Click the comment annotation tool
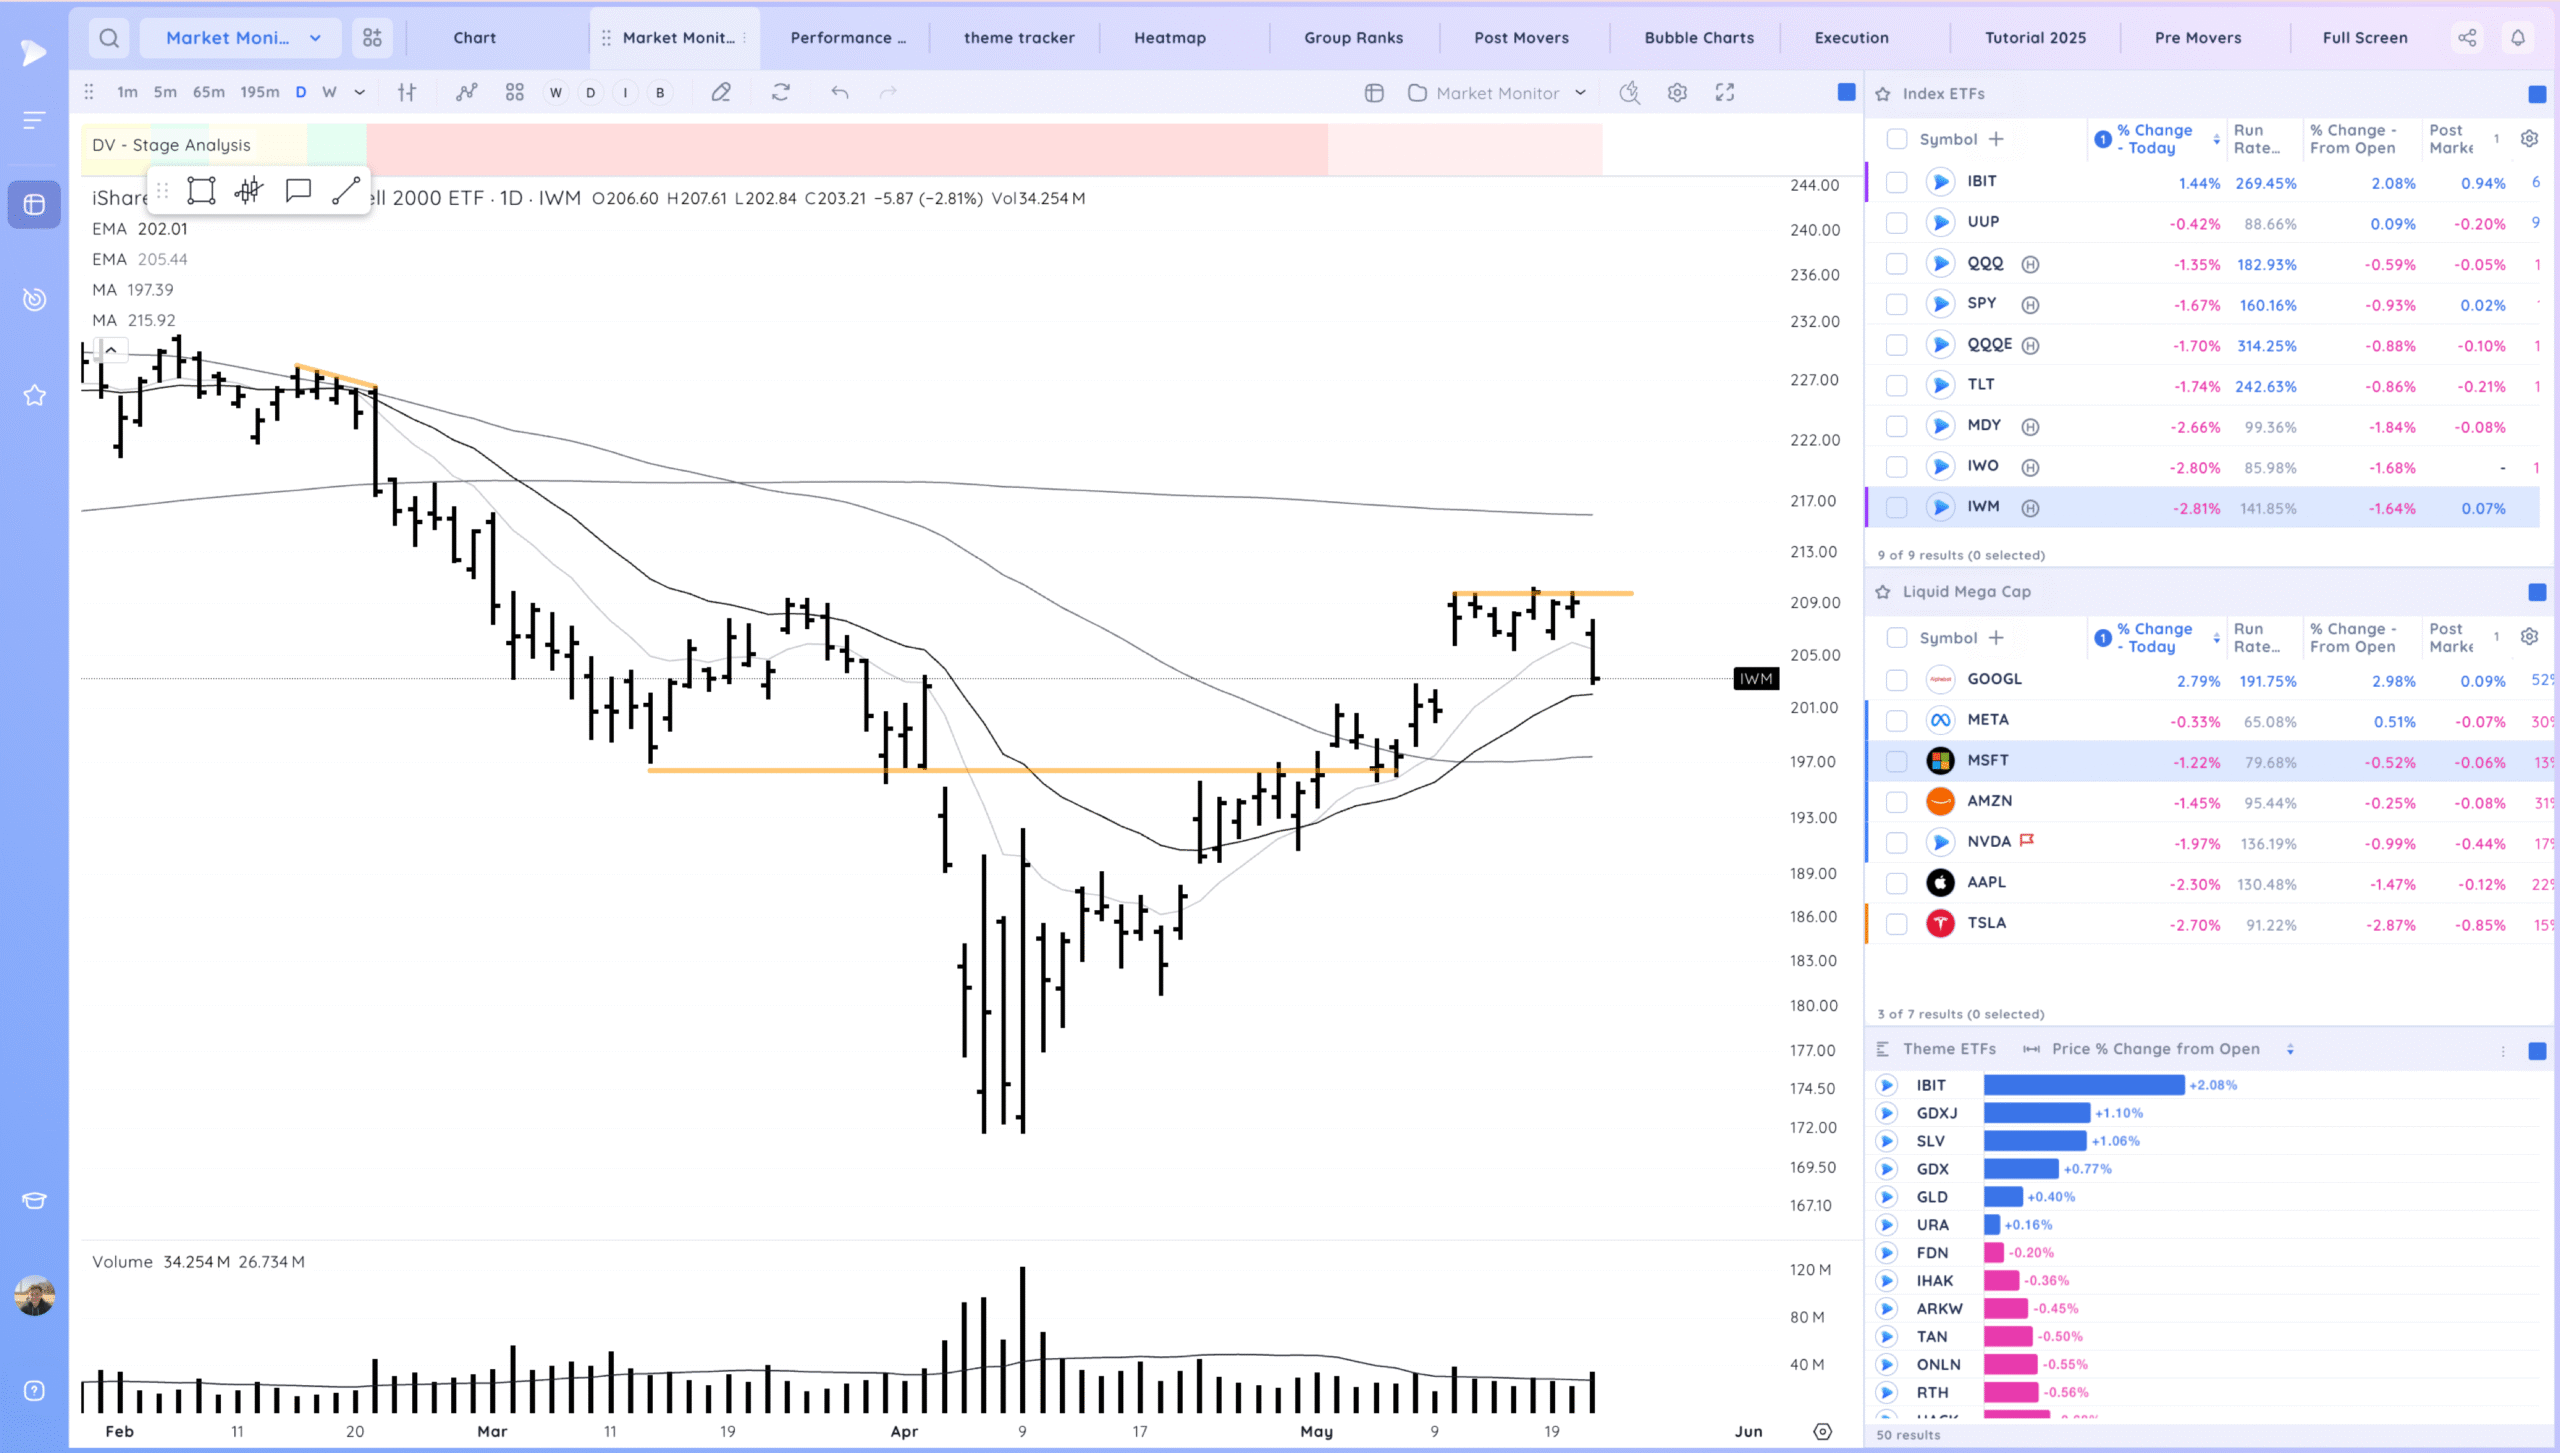2560x1453 pixels. [298, 190]
